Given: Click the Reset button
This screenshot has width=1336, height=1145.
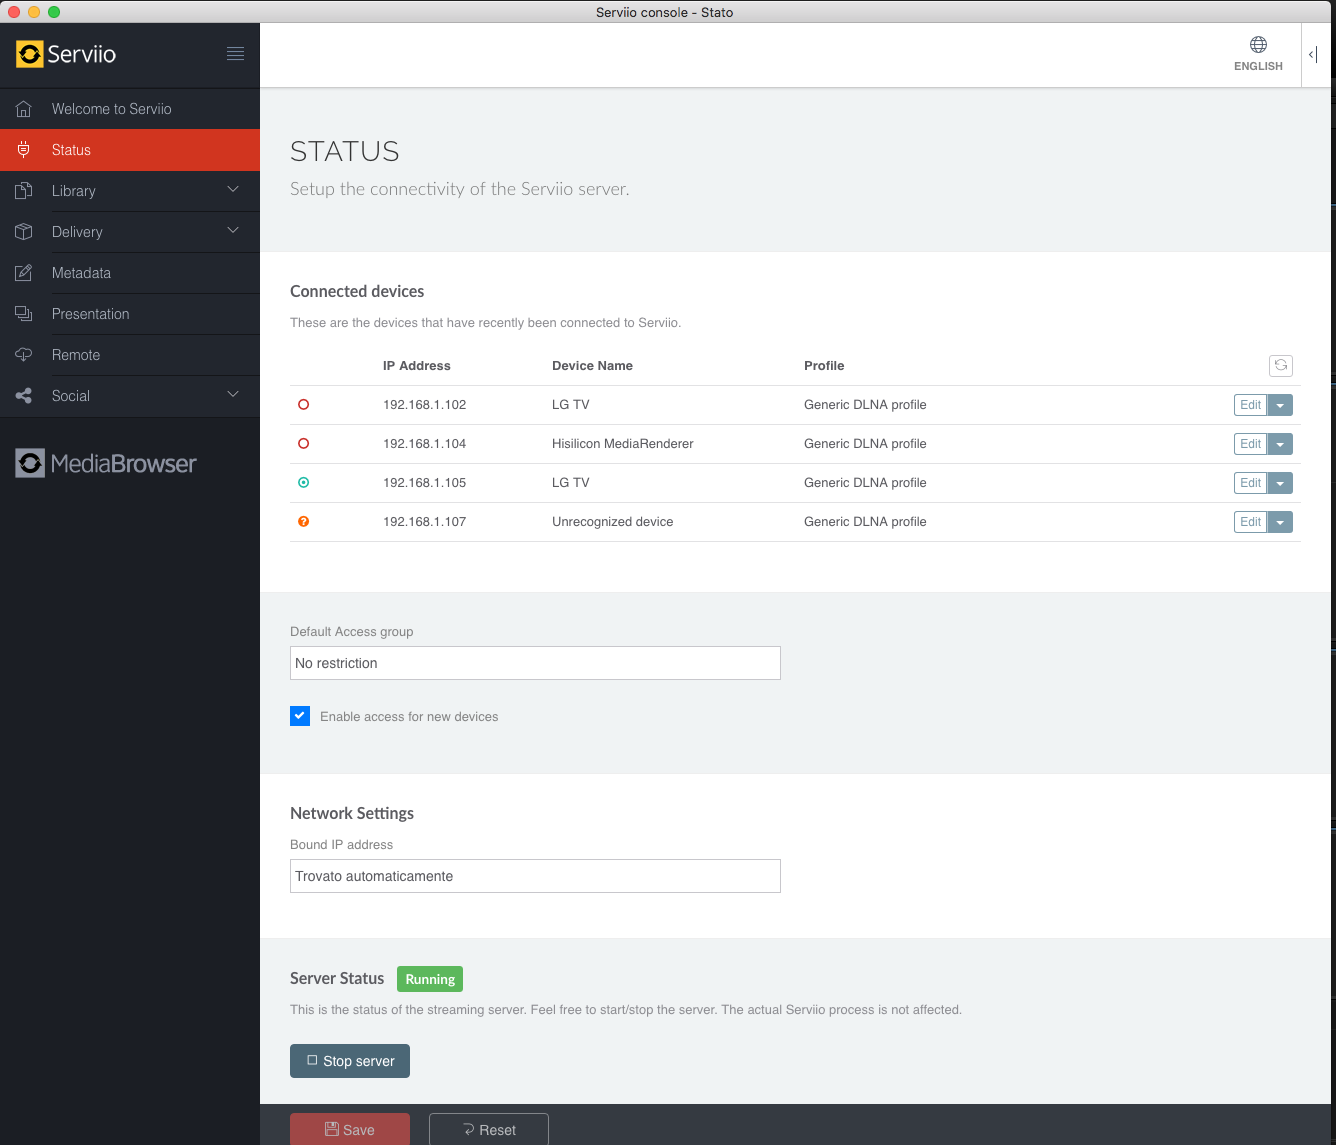Looking at the screenshot, I should 489,1130.
